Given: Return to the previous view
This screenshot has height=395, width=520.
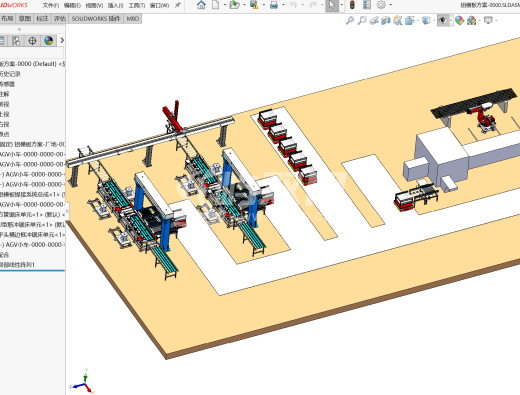Looking at the screenshot, I should point(374,21).
